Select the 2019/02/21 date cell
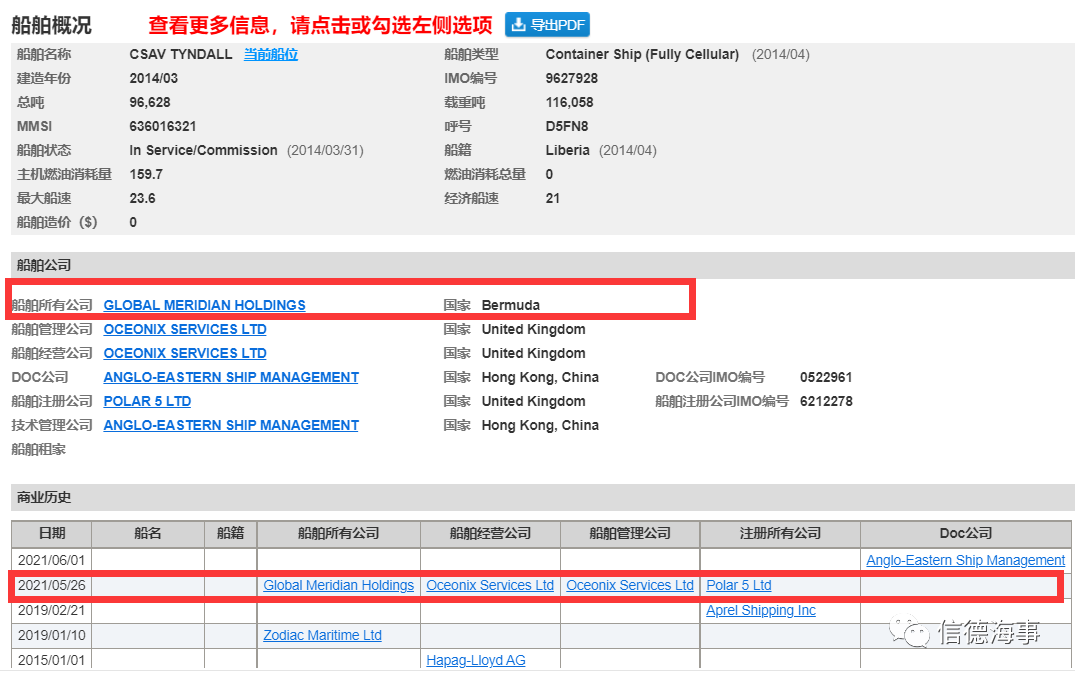This screenshot has height=679, width=1075. pos(51,610)
